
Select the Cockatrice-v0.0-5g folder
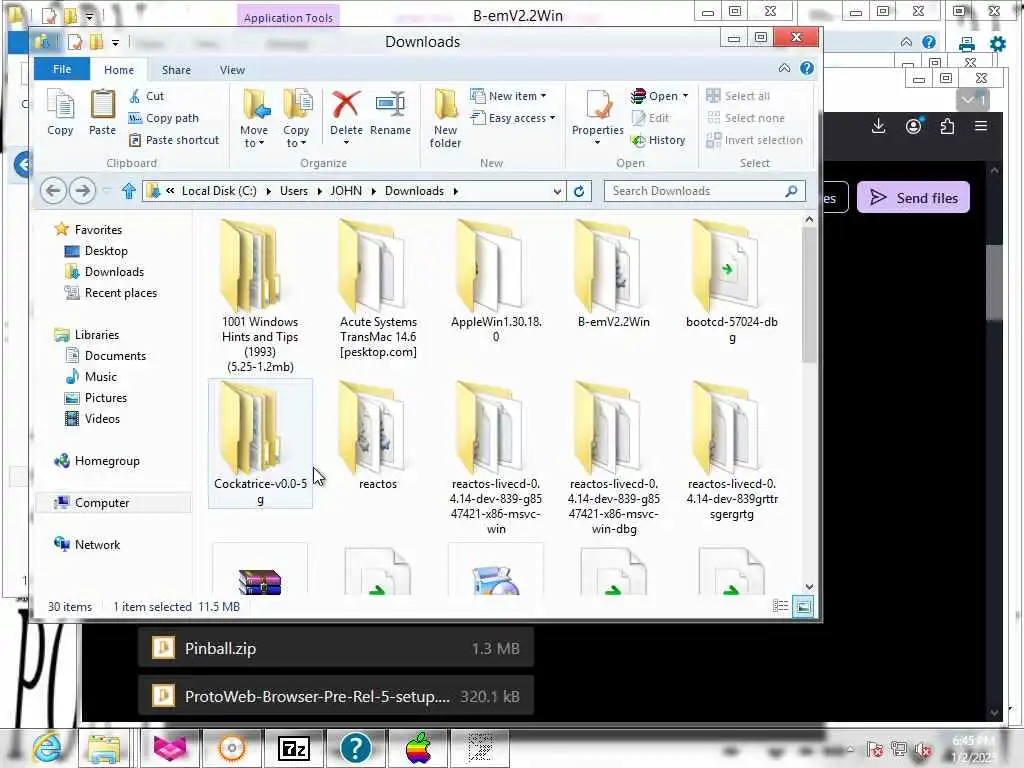[260, 443]
